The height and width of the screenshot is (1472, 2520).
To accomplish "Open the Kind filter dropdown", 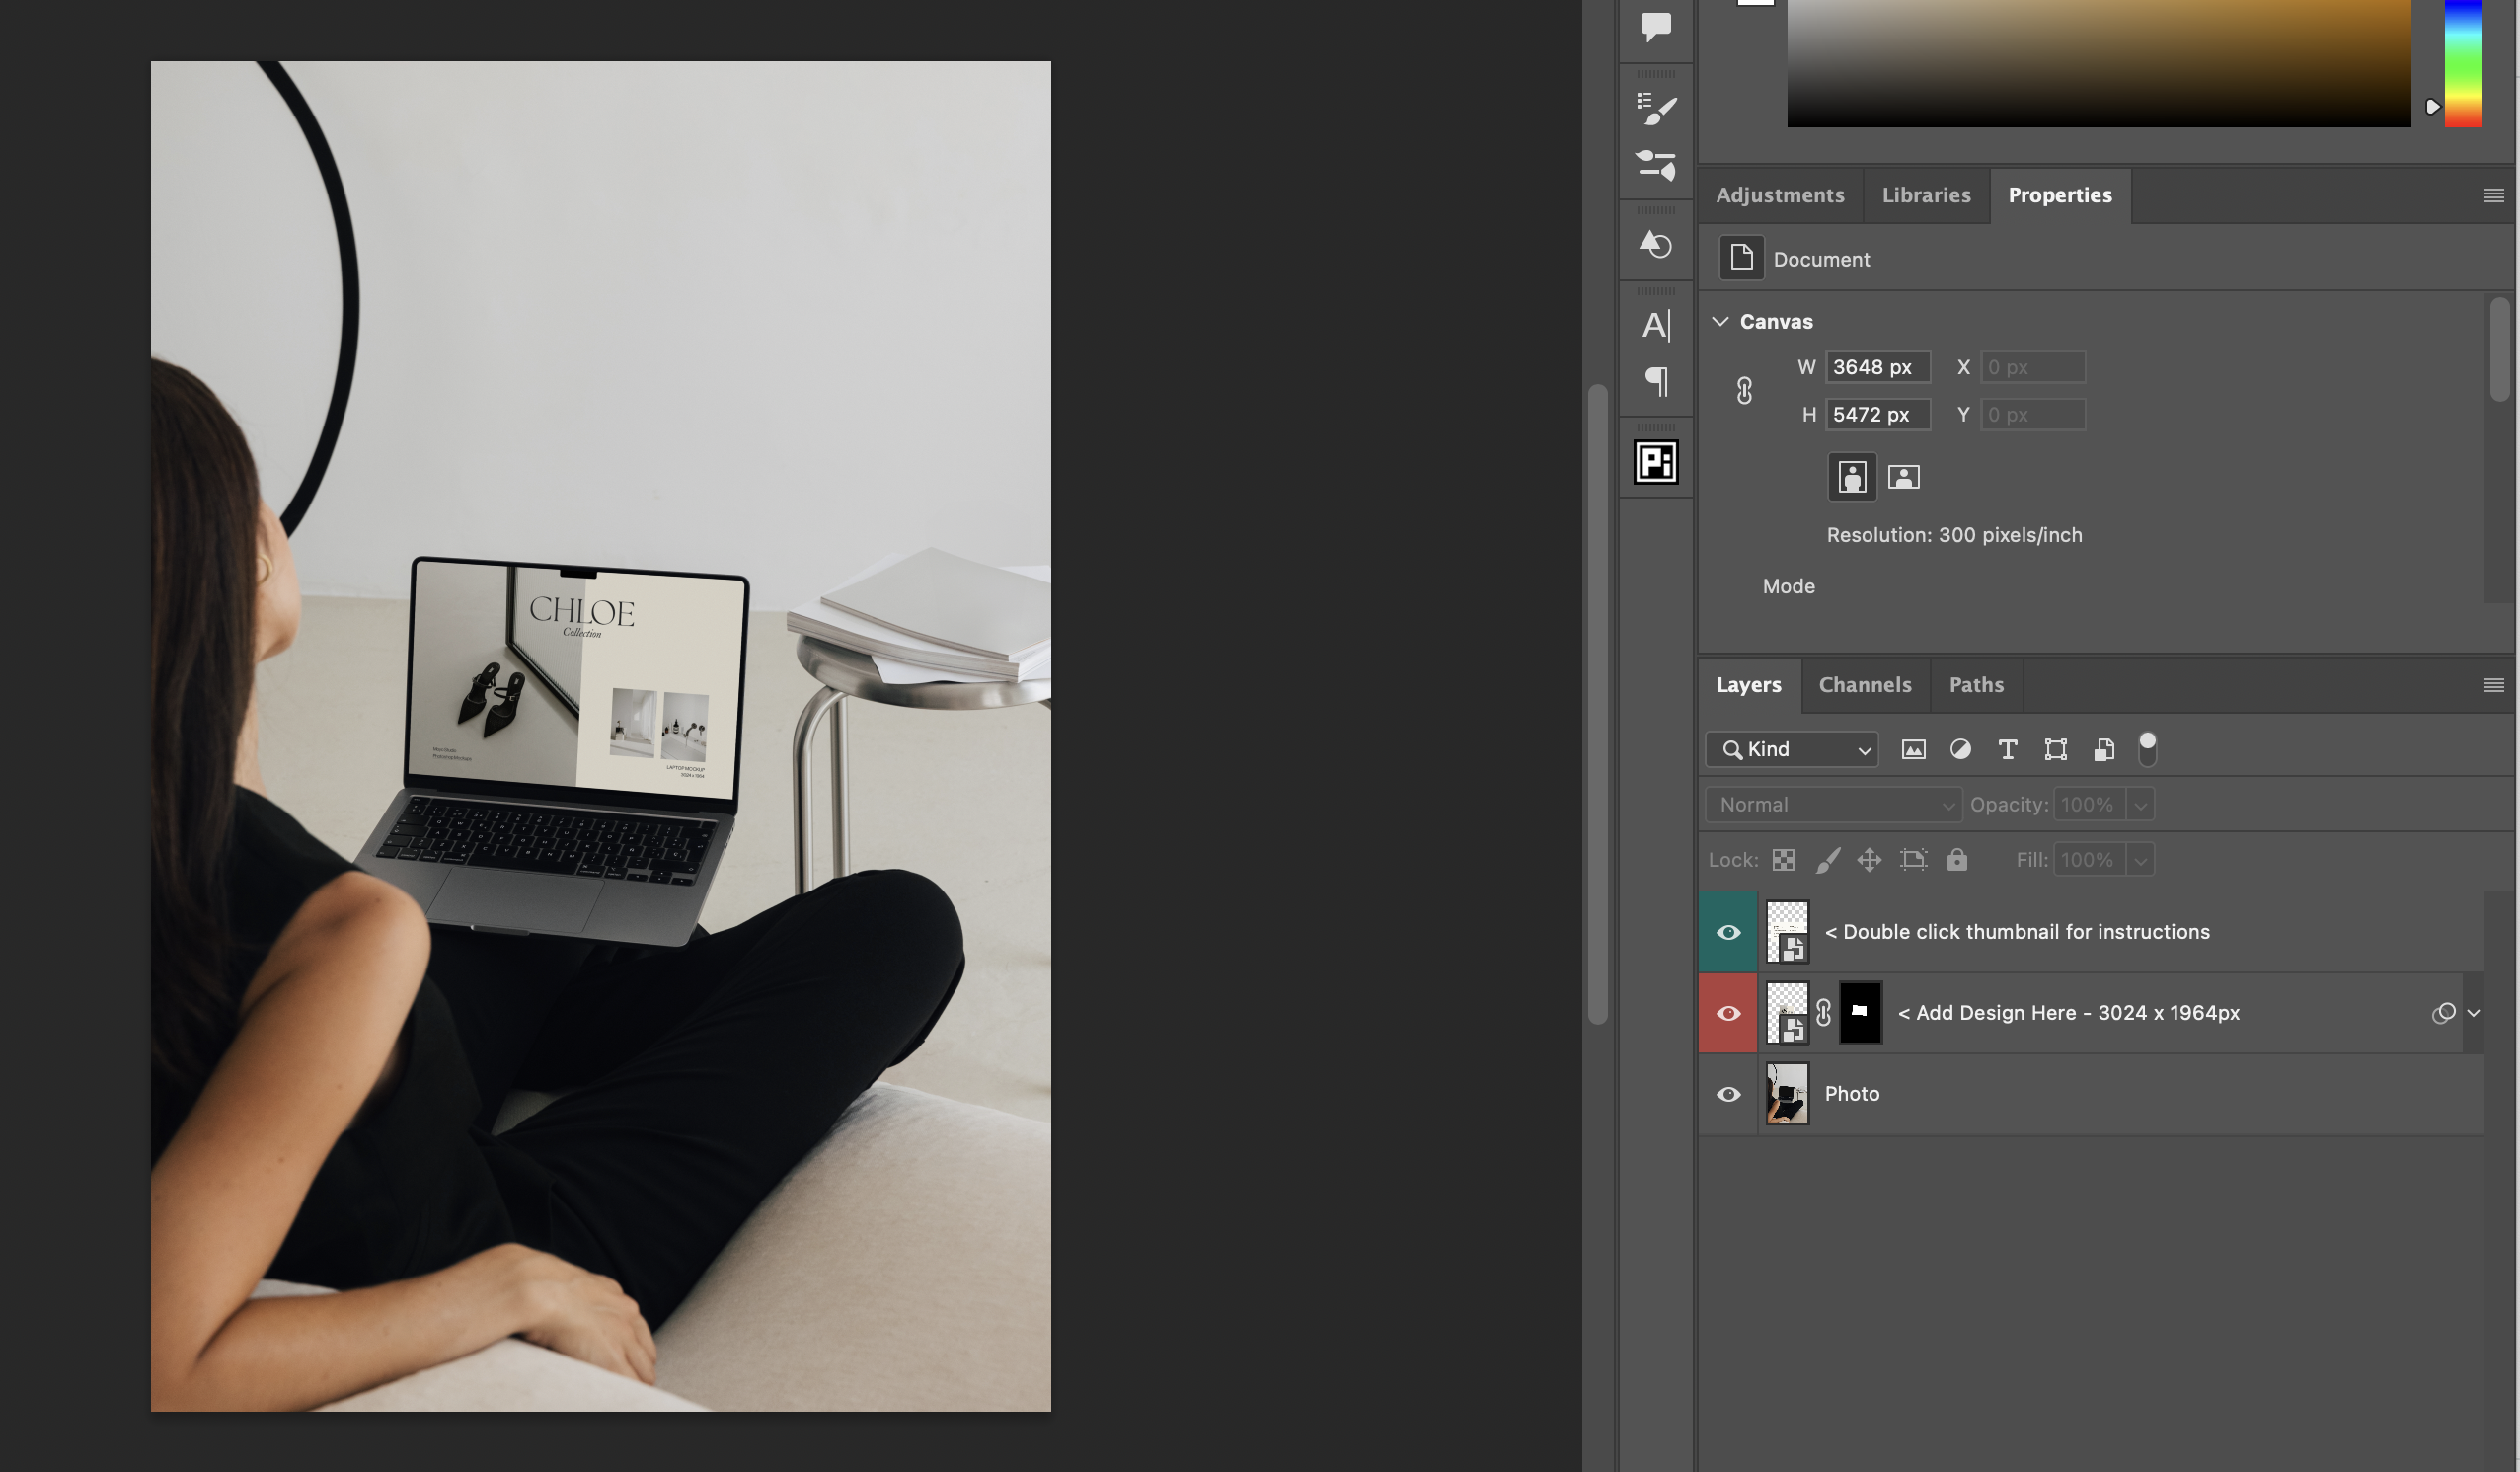I will coord(1791,749).
